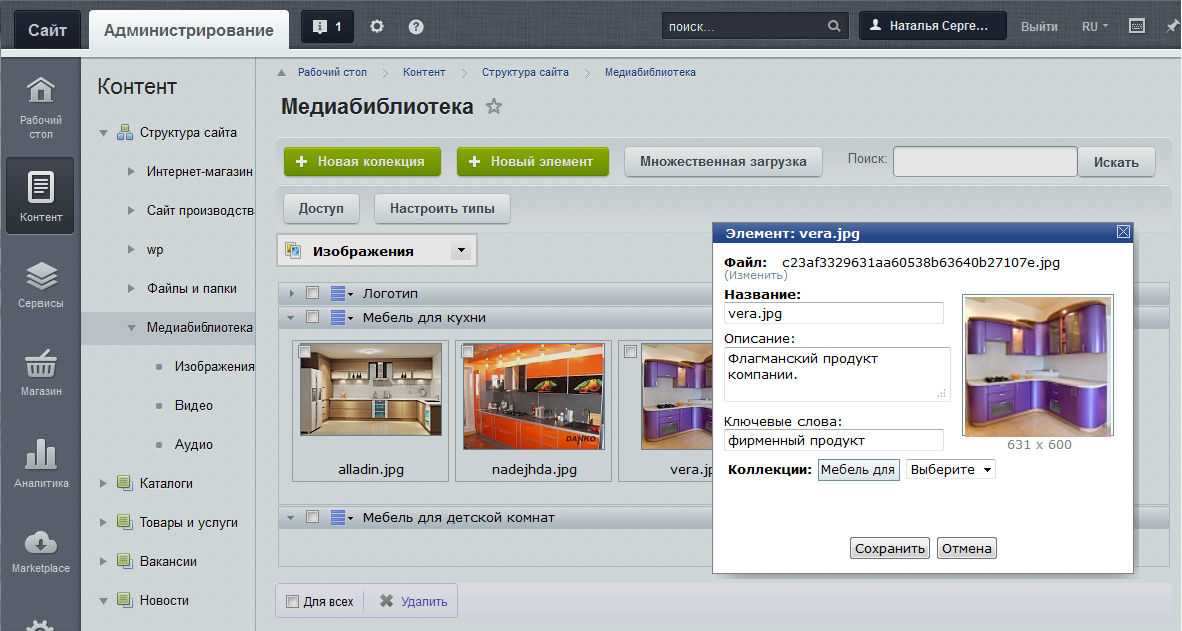Click the Ключевые слова input field
1182x631 pixels.
pyautogui.click(x=834, y=440)
